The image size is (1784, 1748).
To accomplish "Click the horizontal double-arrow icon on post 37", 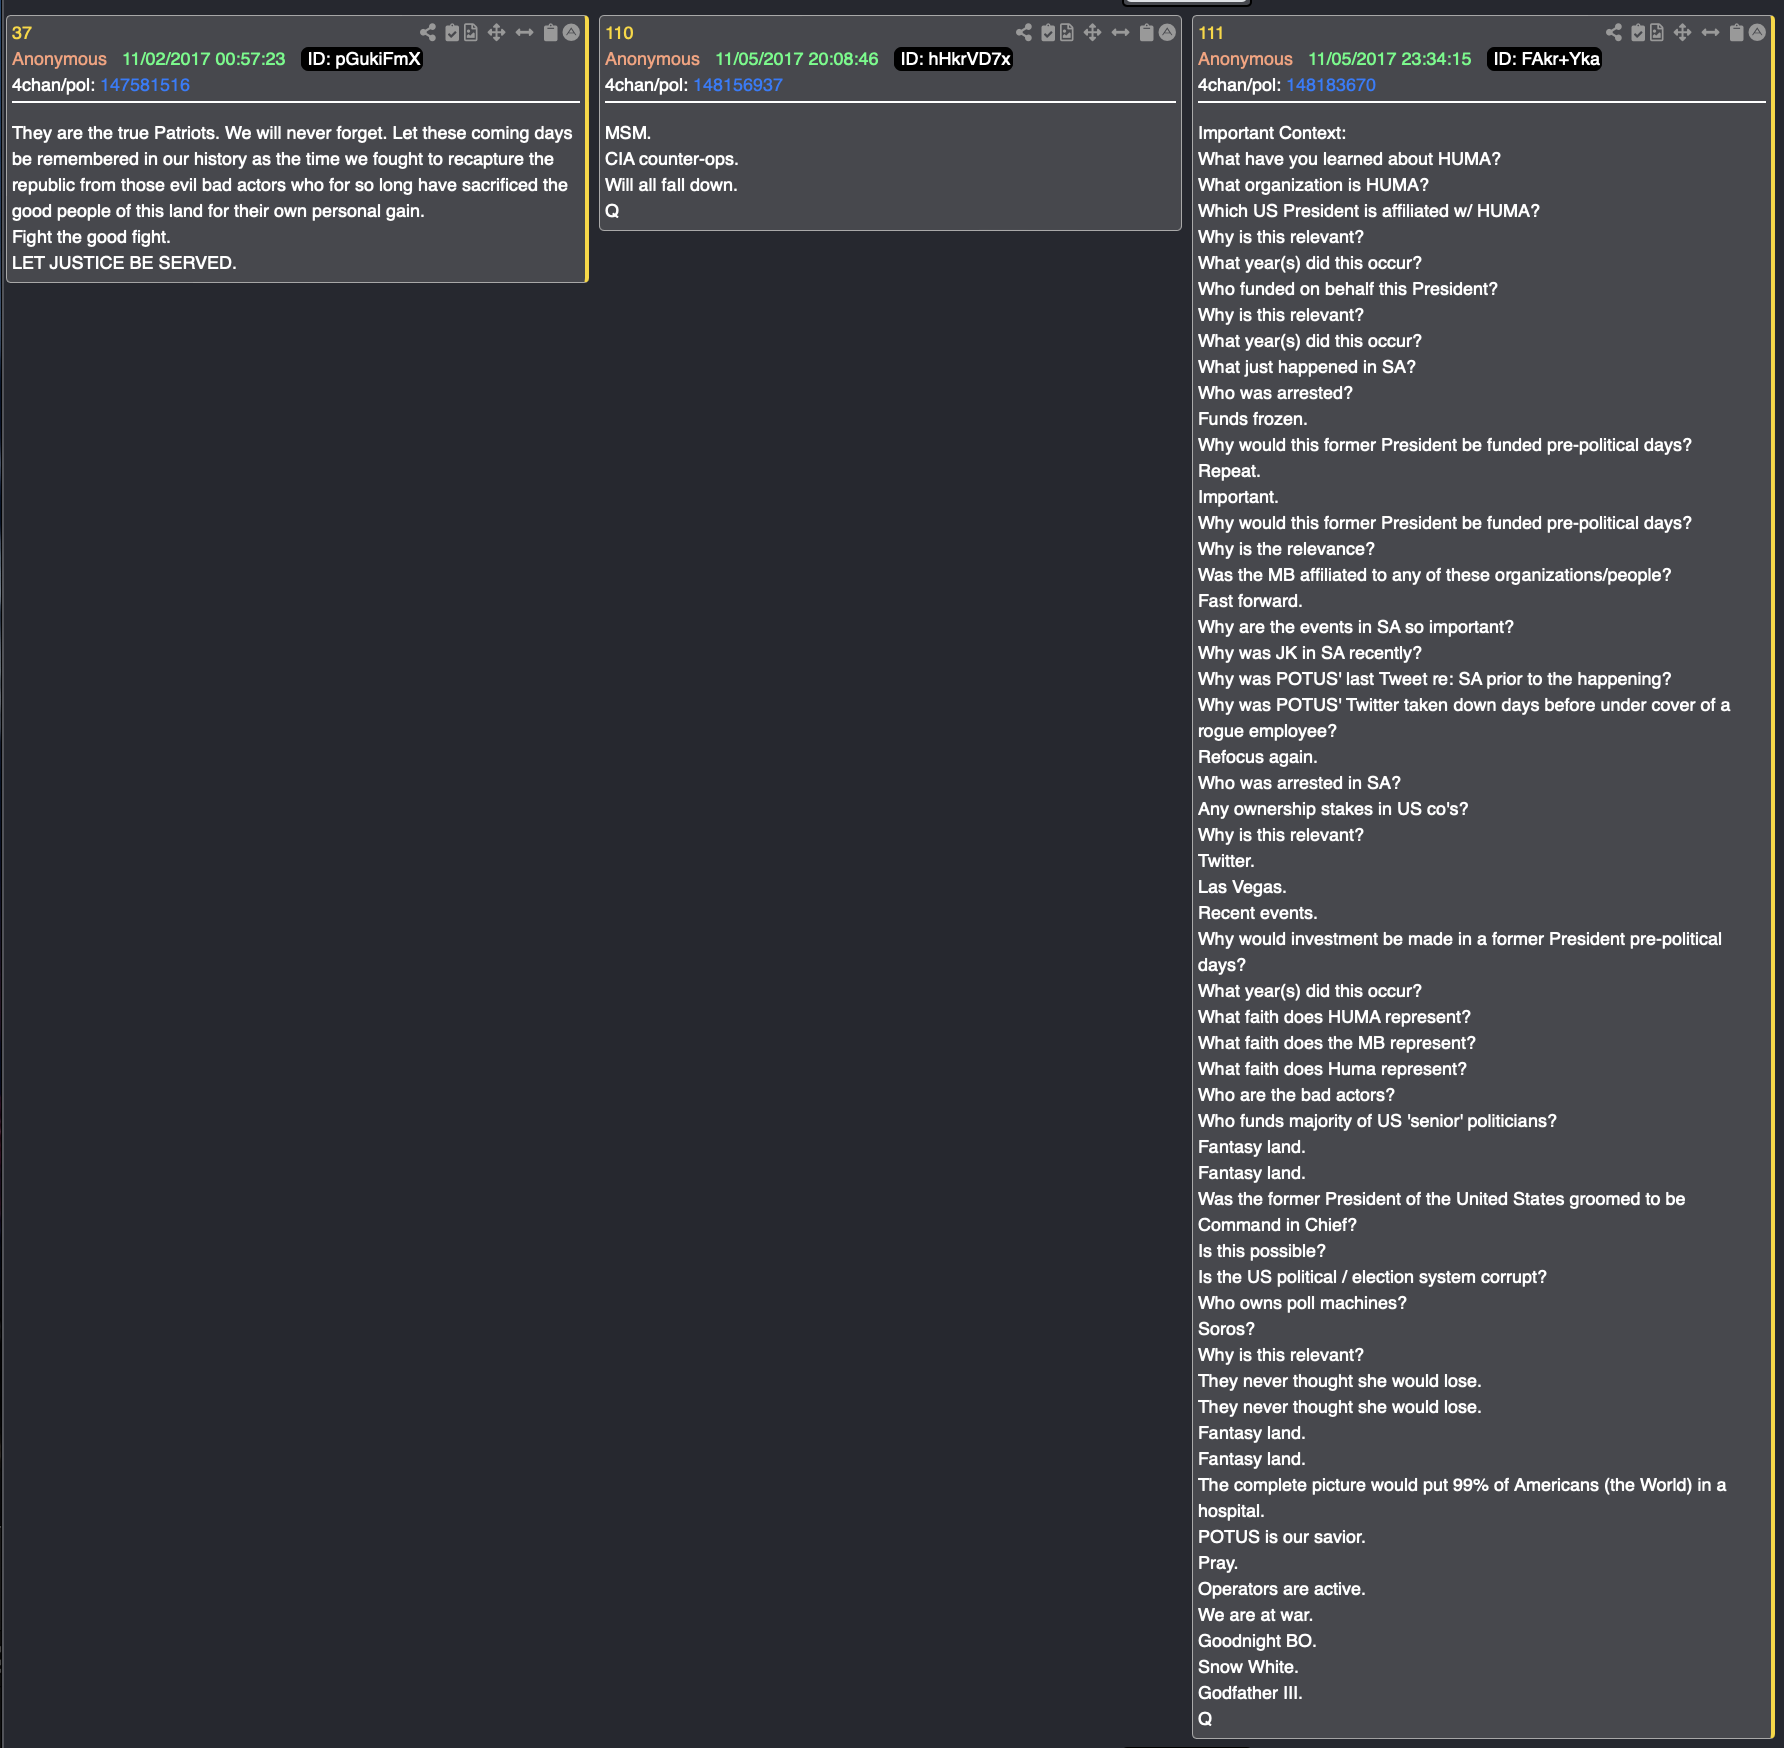I will (524, 33).
